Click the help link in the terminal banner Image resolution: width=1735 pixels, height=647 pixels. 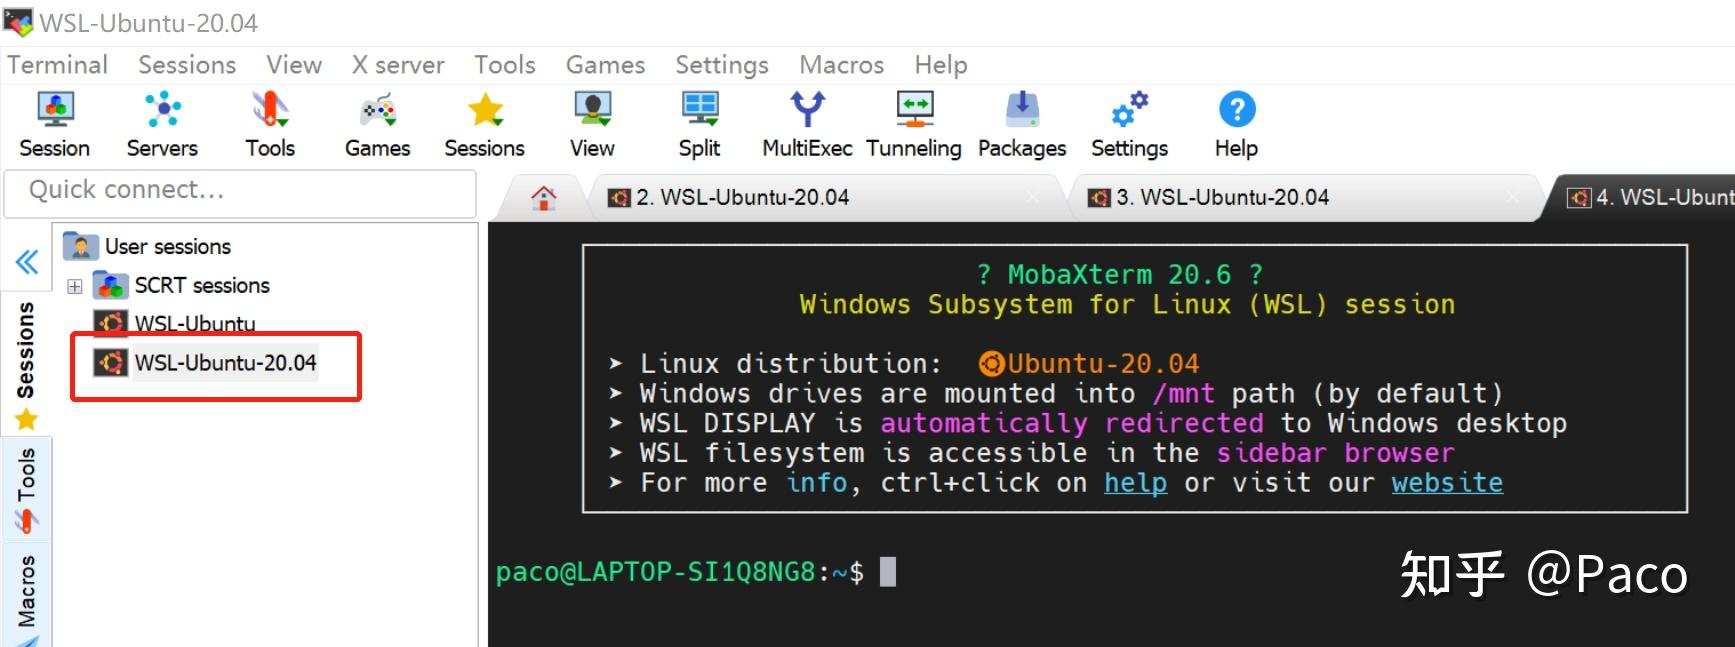pos(1135,483)
